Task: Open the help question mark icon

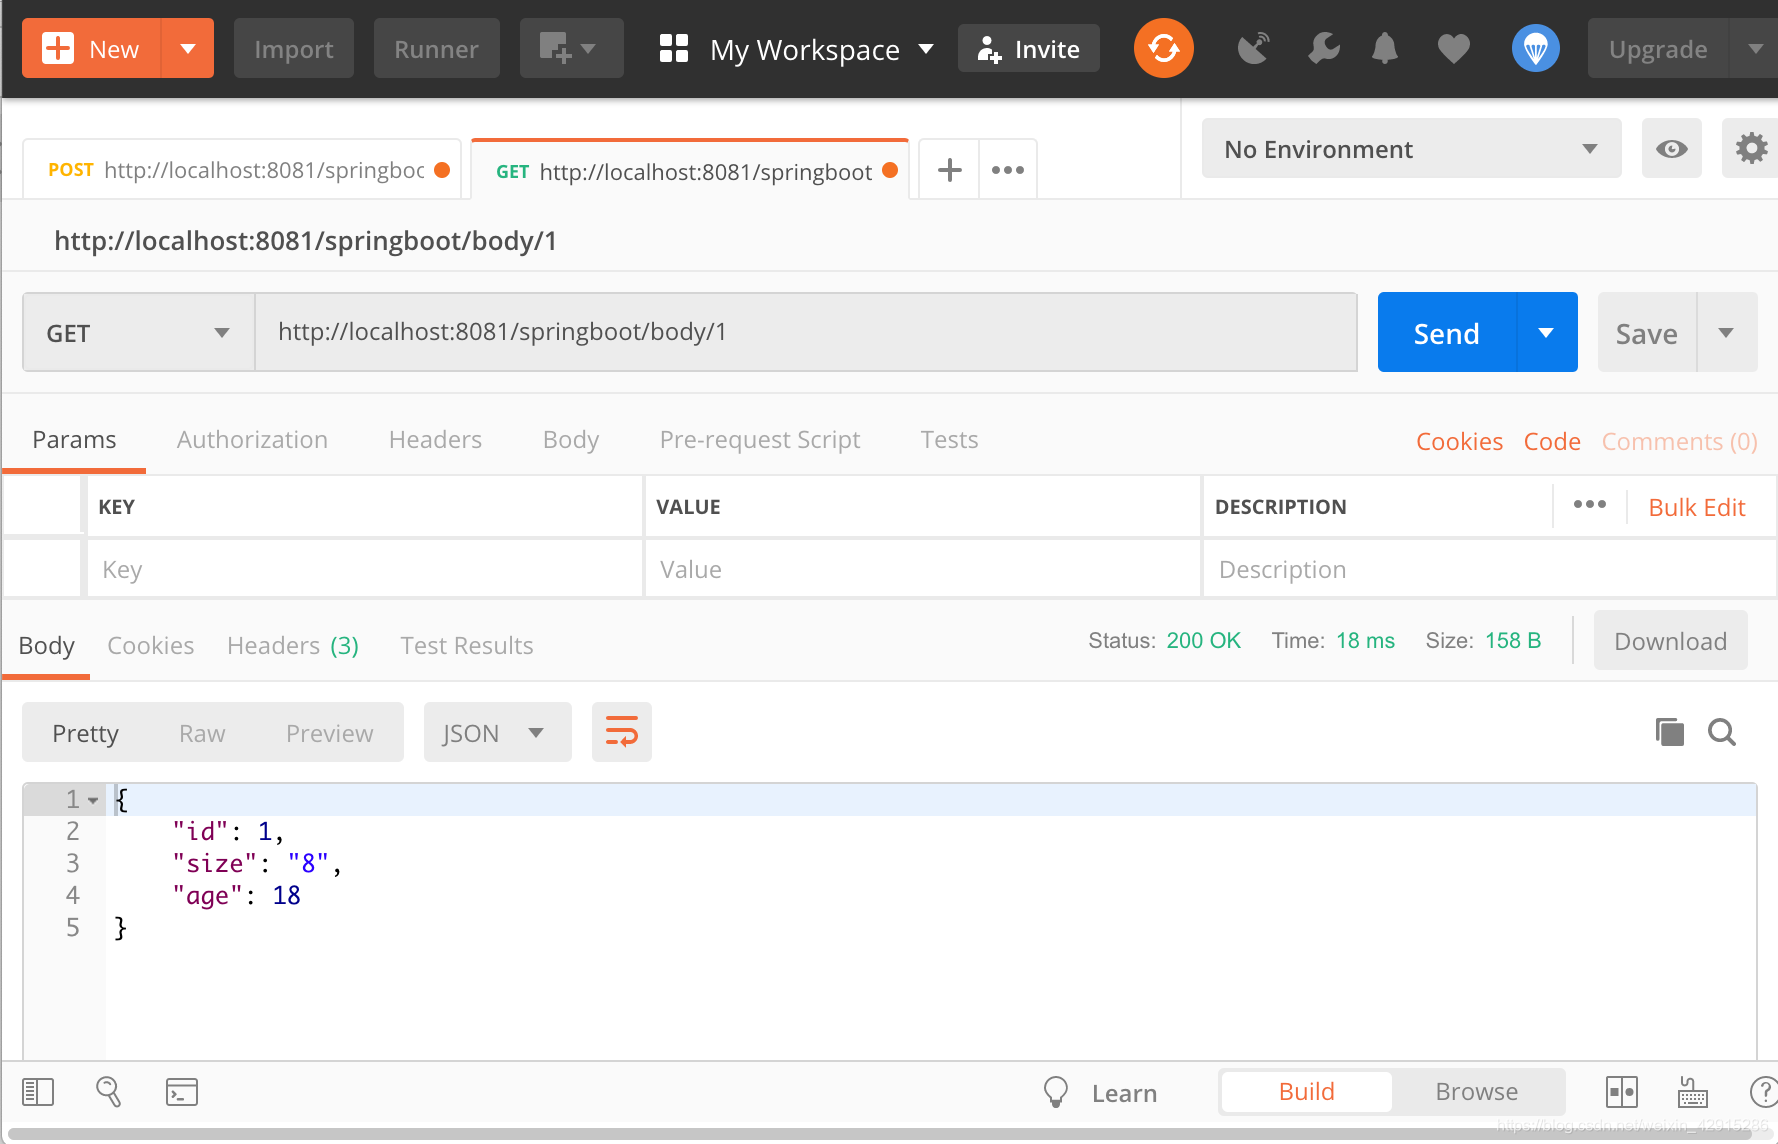Action: point(1764,1092)
